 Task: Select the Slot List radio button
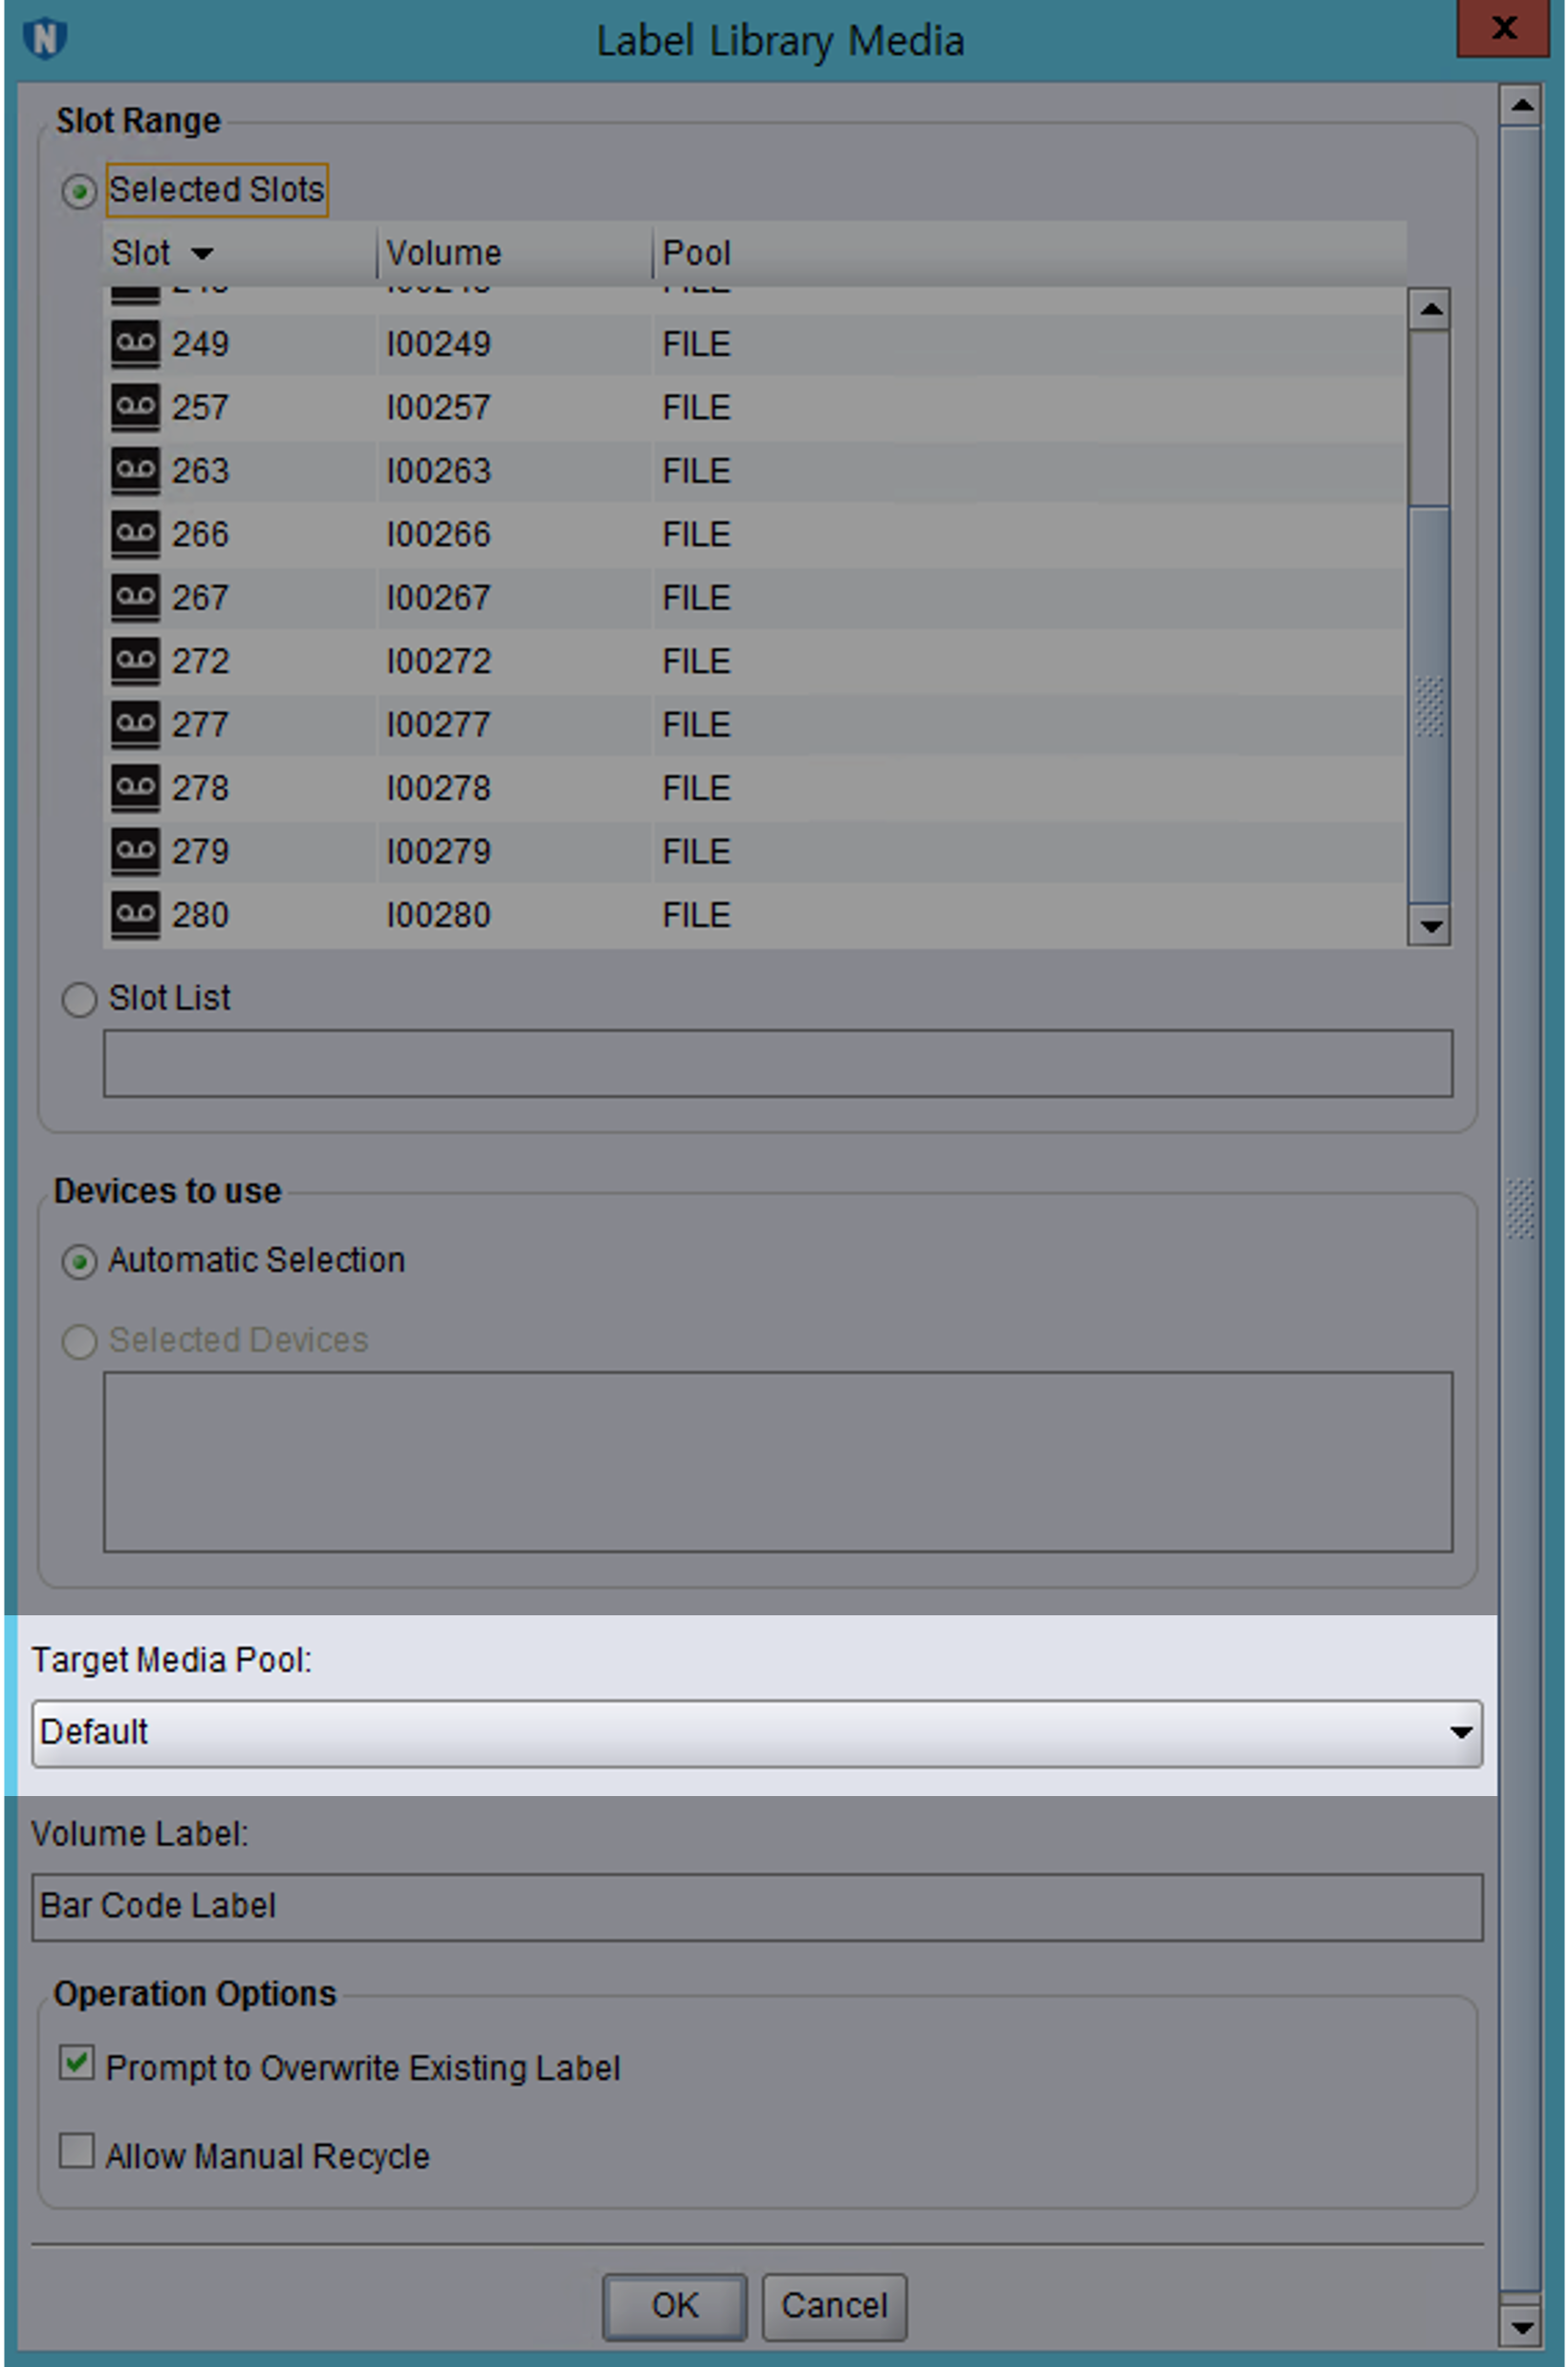point(79,999)
